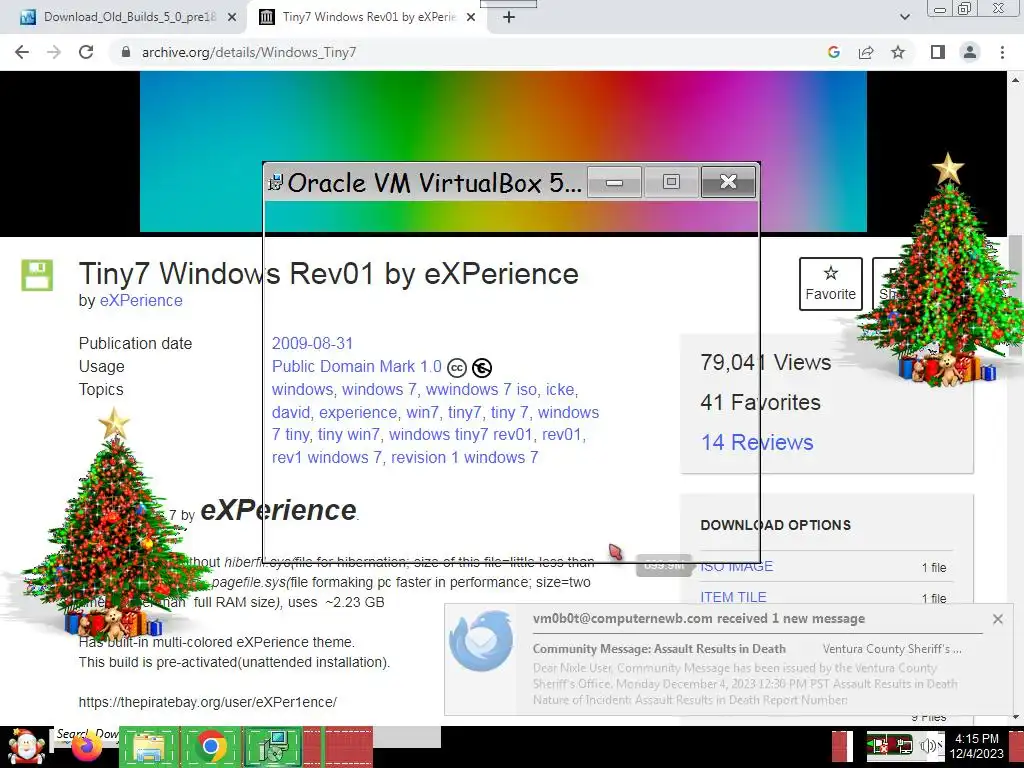Viewport: 1024px width, 768px height.
Task: Click the DOWNLOAD OPTIONS heading
Action: click(775, 525)
